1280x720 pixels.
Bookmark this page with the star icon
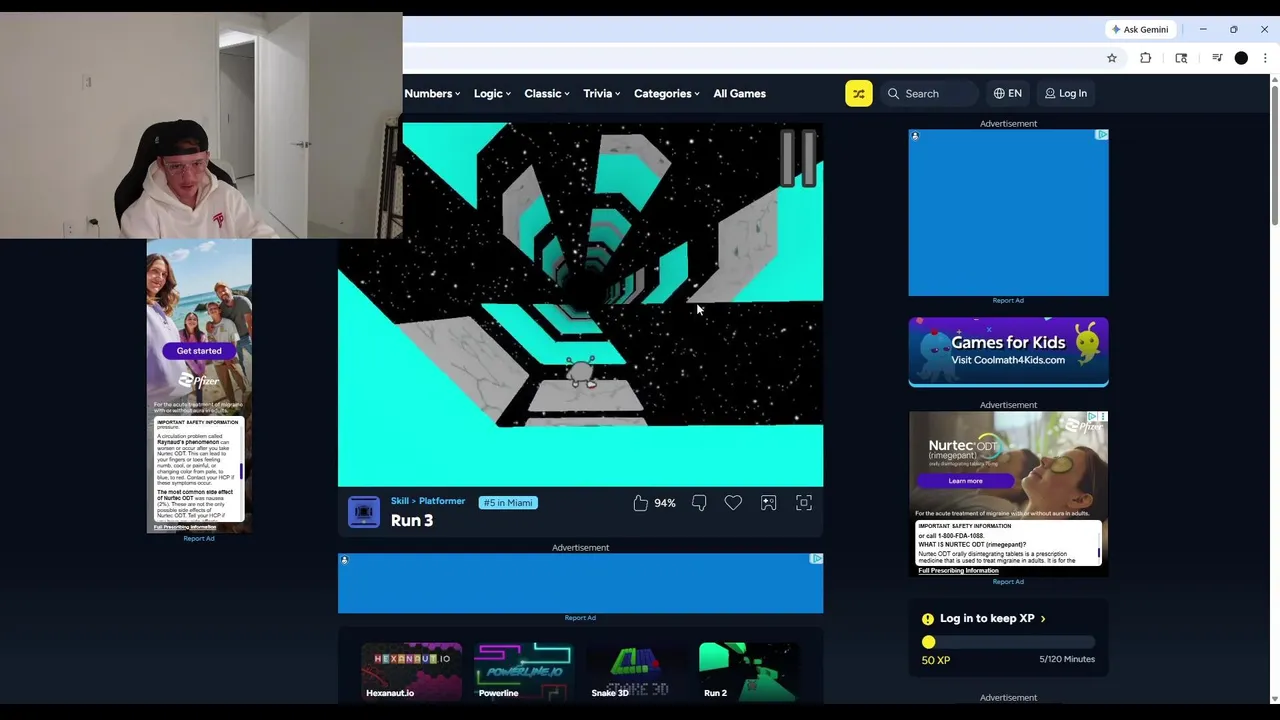coord(1112,58)
